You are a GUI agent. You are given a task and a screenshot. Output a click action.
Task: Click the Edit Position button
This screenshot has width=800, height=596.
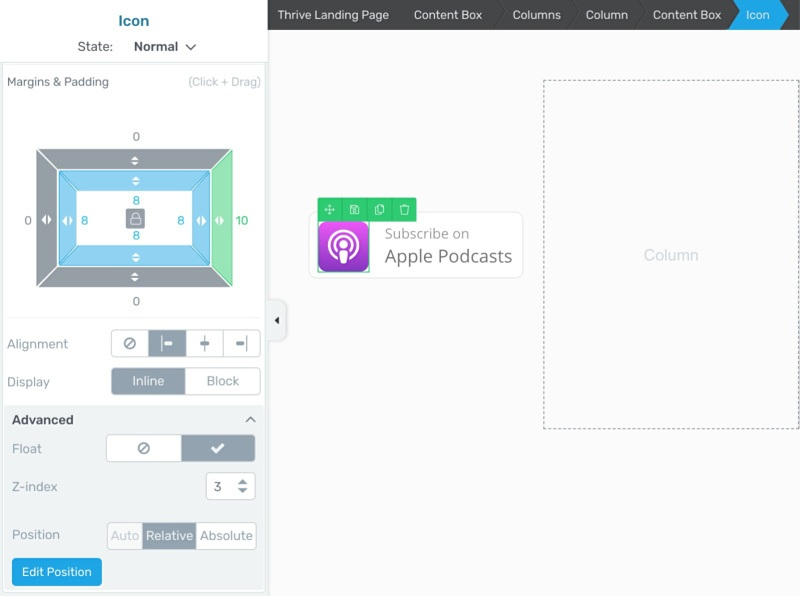(57, 572)
